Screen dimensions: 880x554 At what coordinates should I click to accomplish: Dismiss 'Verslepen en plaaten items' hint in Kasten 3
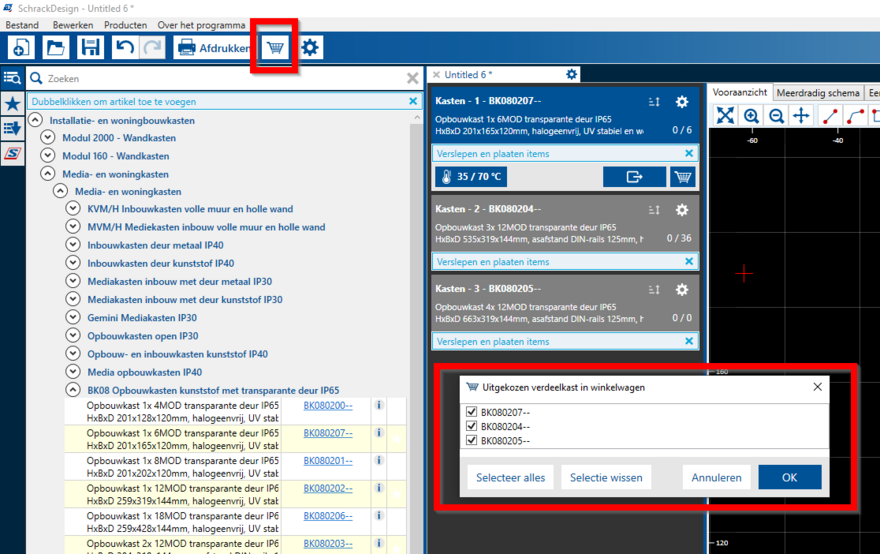point(689,341)
